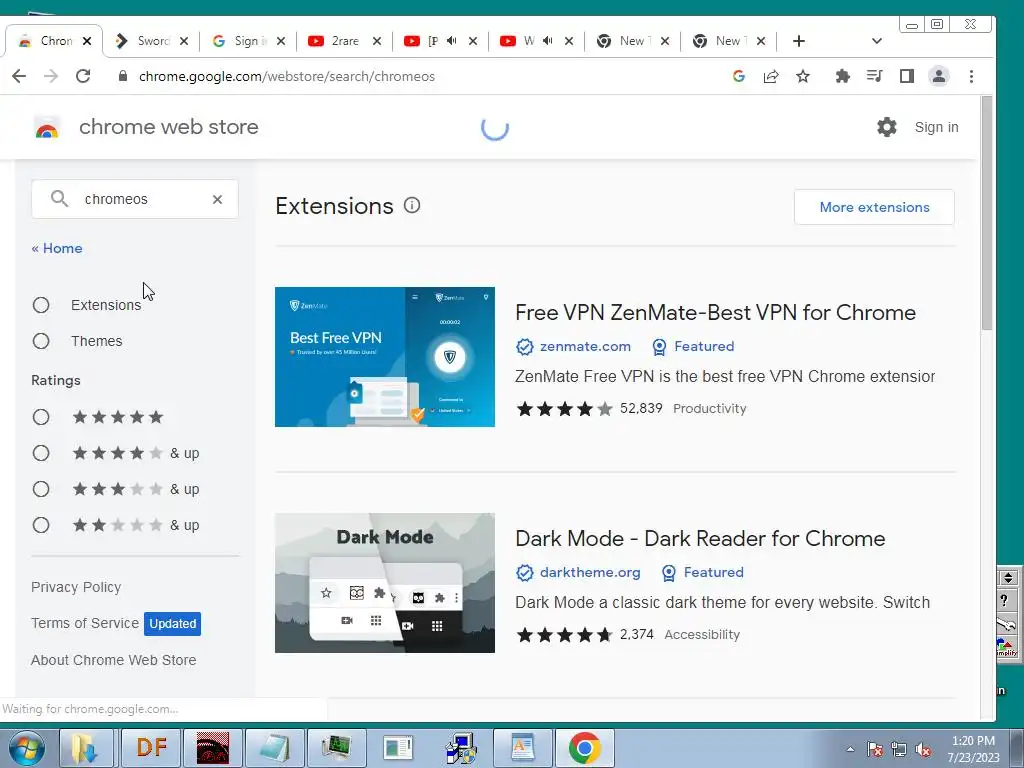Screen dimensions: 1024x768
Task: Filter by four stars & up
Action: [x=41, y=453]
